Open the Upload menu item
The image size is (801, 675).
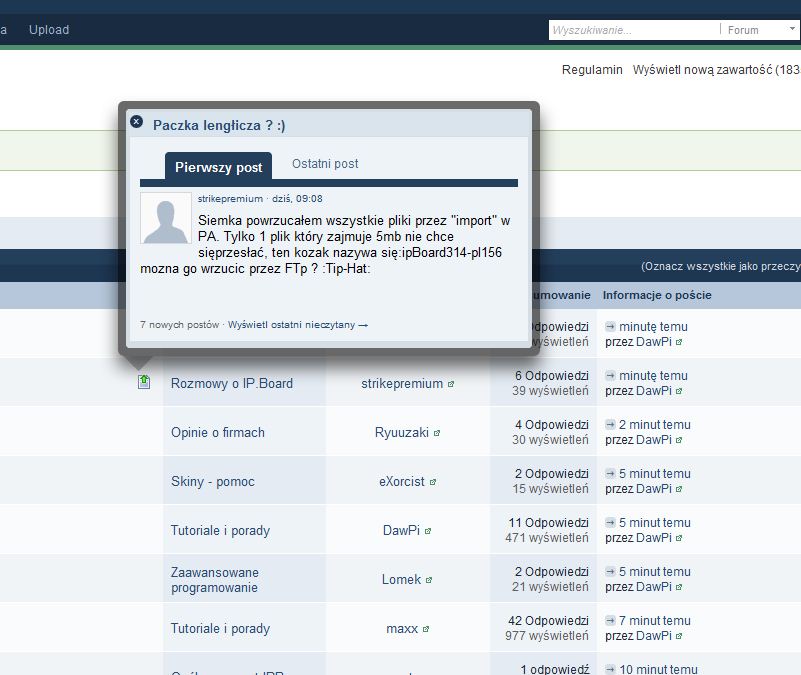[x=49, y=30]
